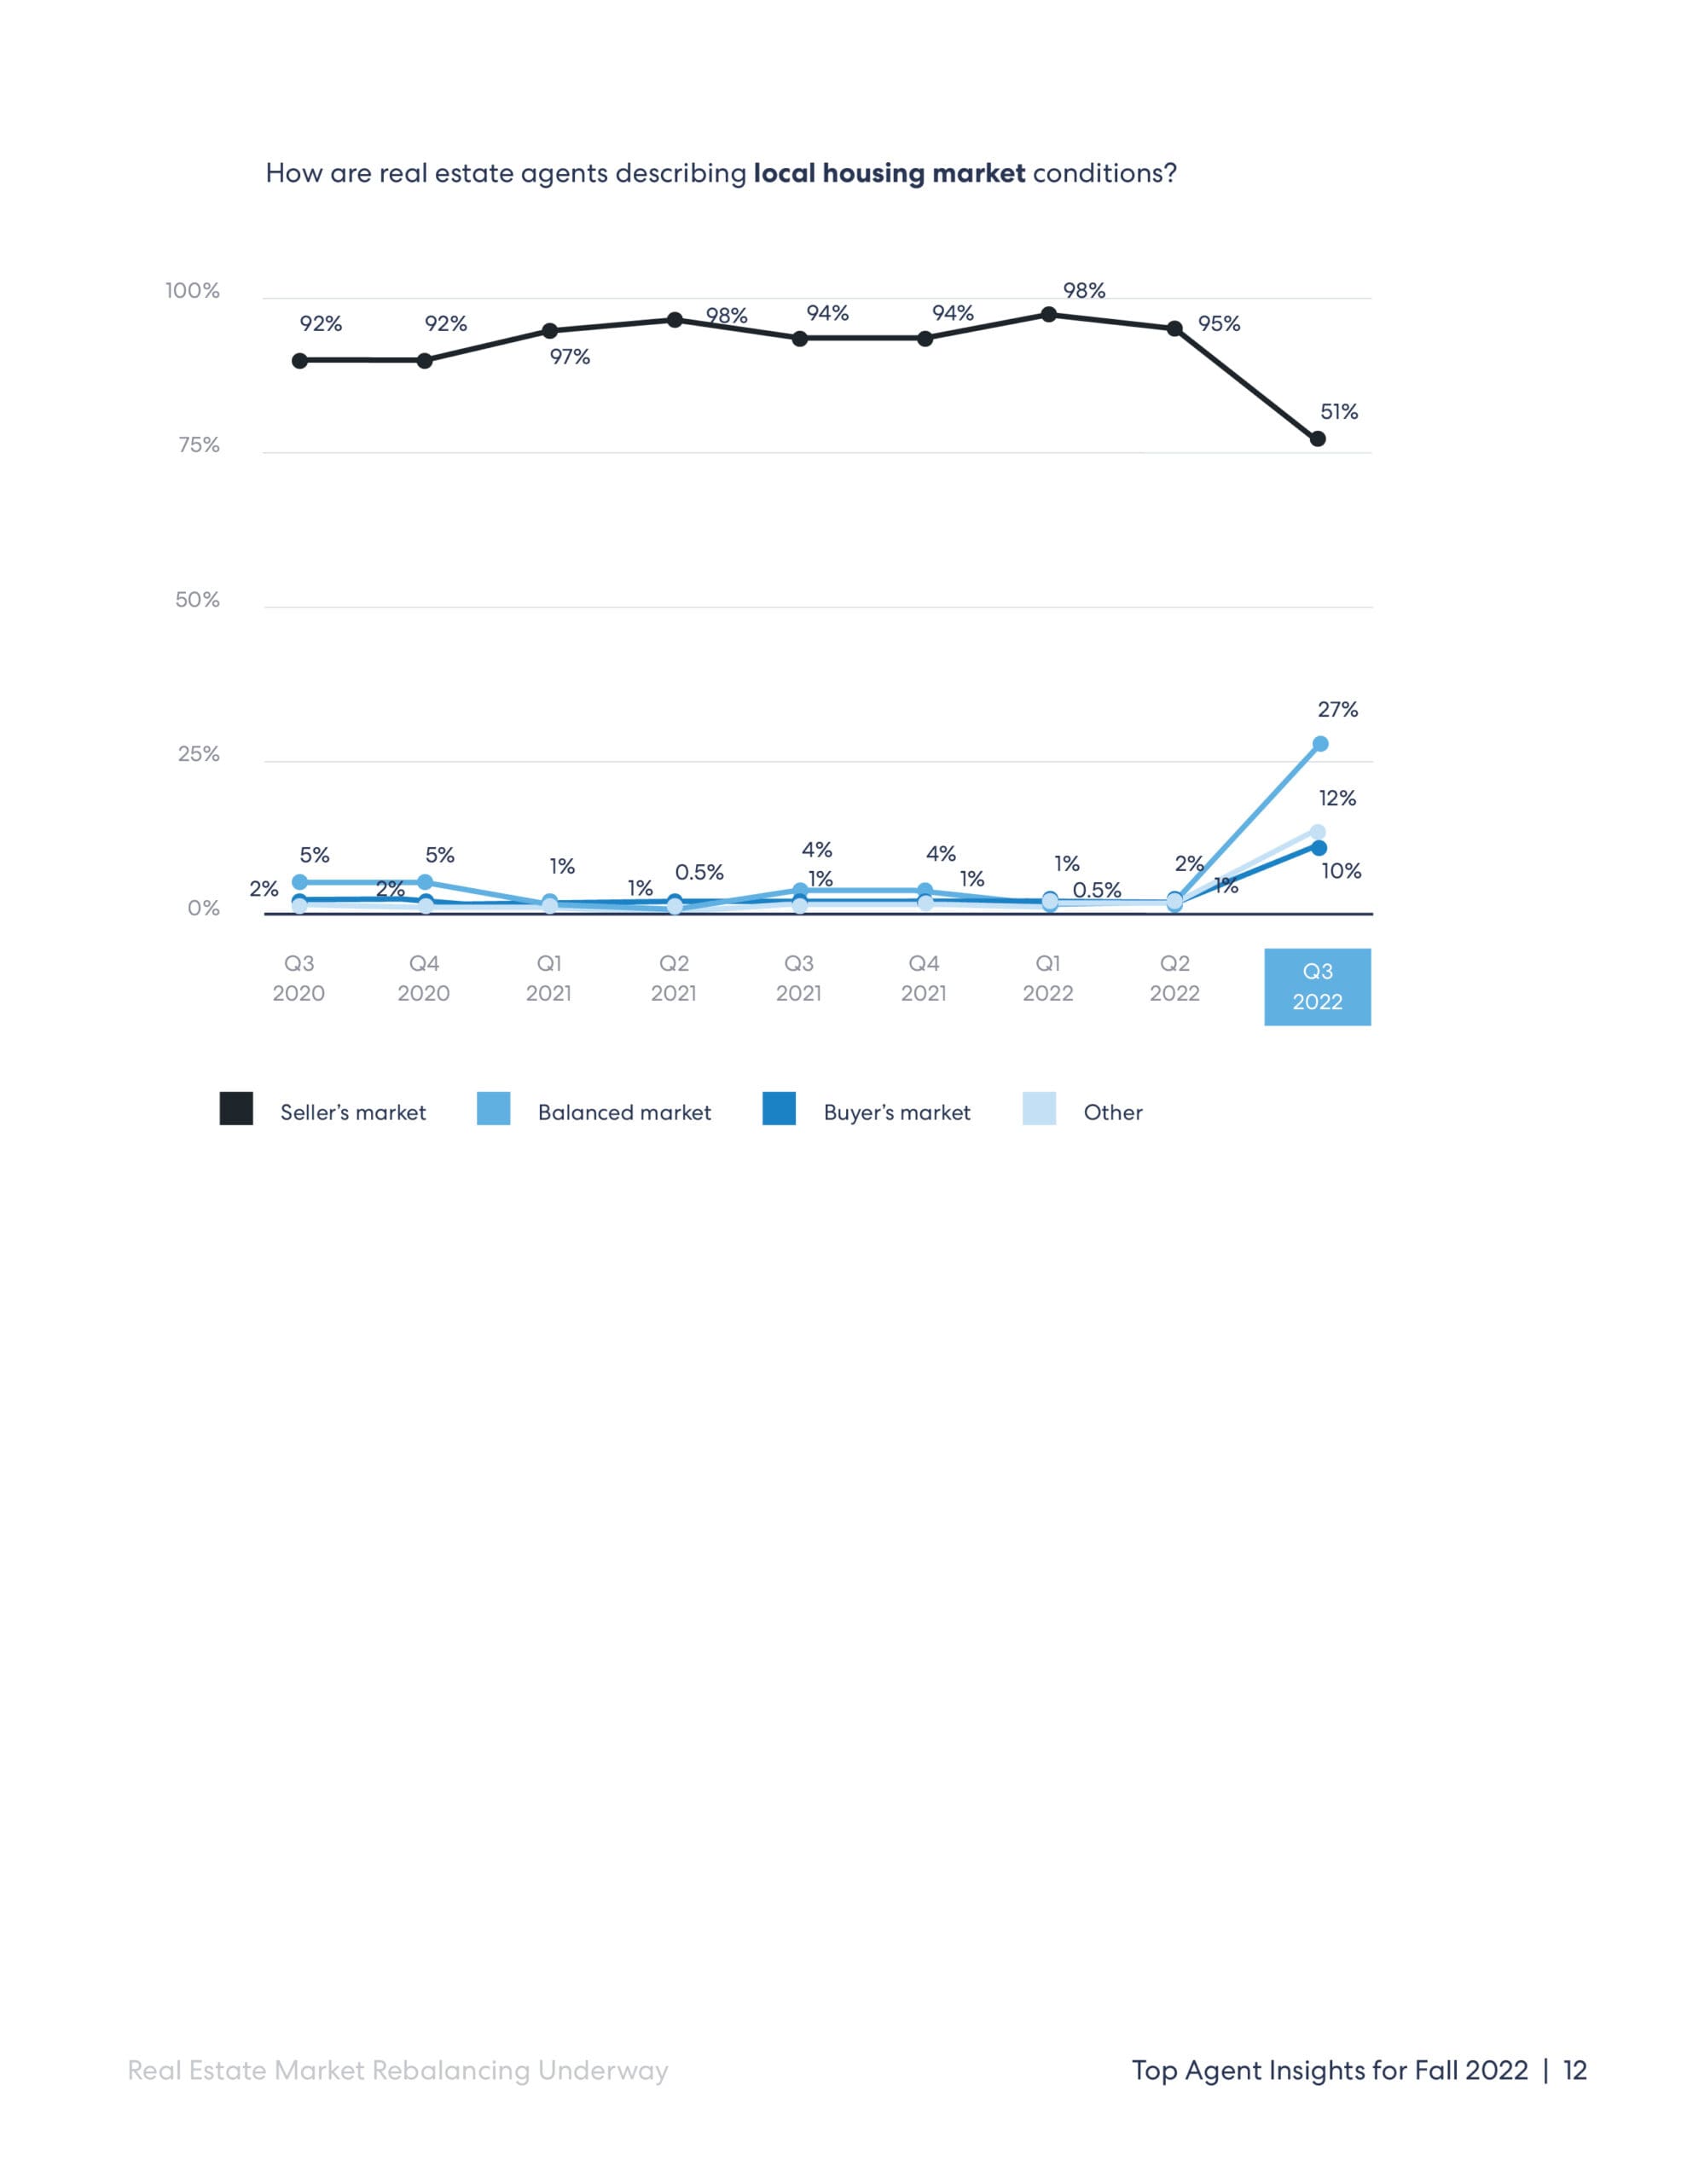This screenshot has height=2184, width=1687.
Task: Click the 27% balanced market data point
Action: 1320,744
